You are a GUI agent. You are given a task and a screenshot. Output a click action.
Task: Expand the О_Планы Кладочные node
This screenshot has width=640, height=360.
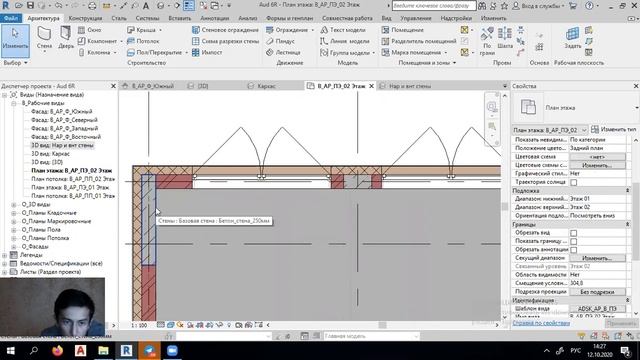click(x=14, y=213)
